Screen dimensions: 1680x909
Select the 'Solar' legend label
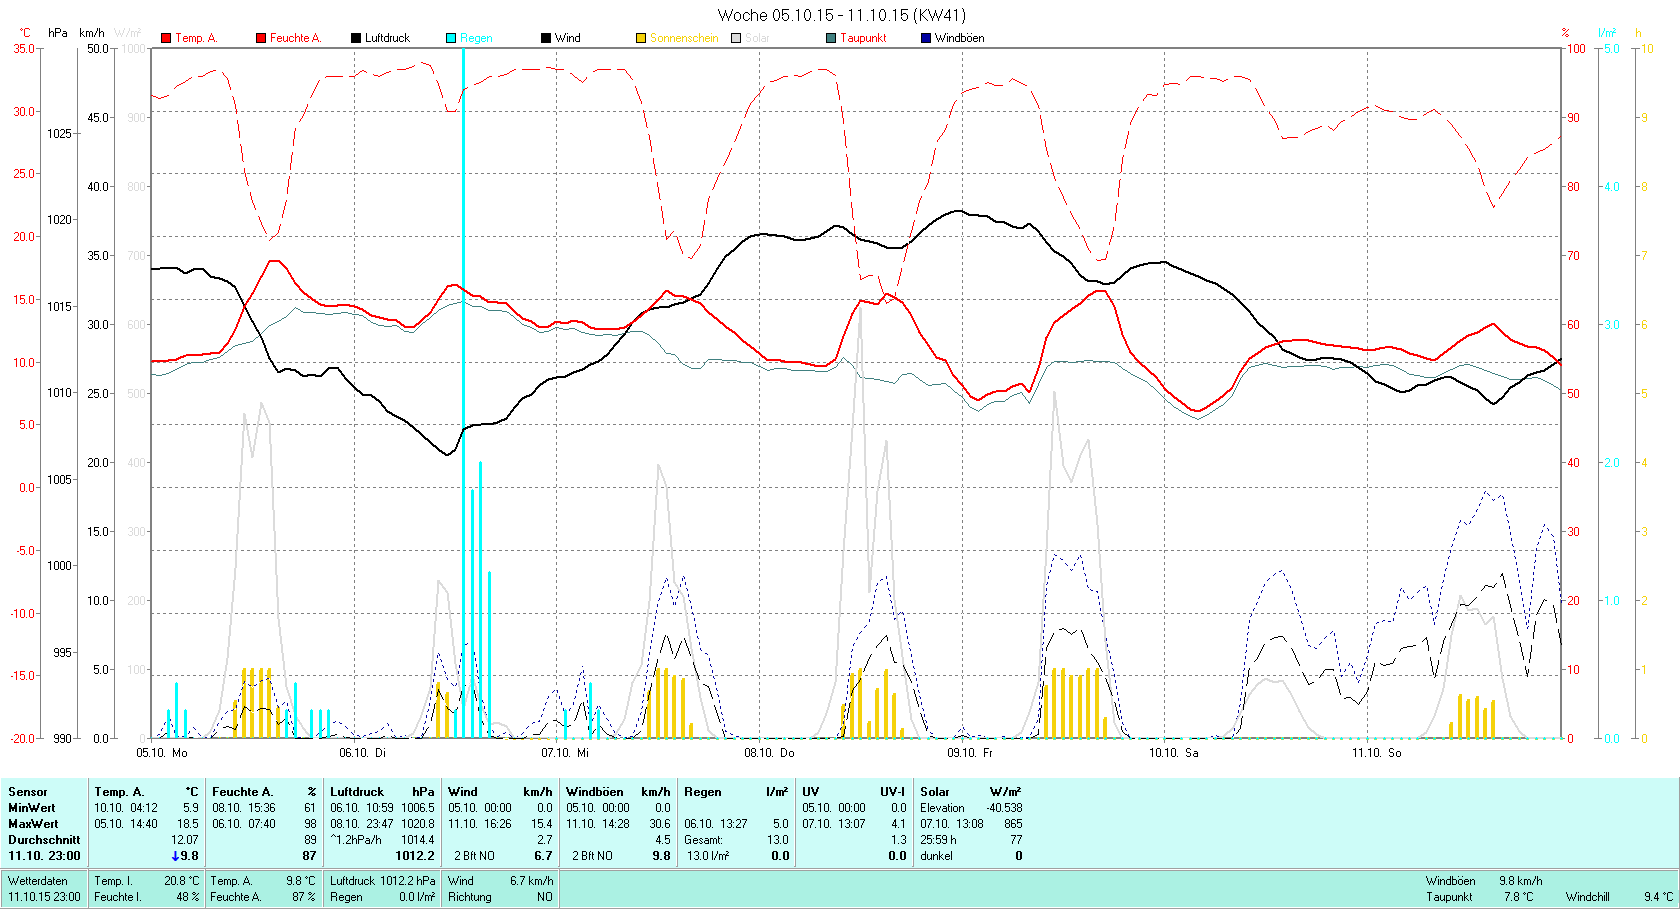[757, 38]
